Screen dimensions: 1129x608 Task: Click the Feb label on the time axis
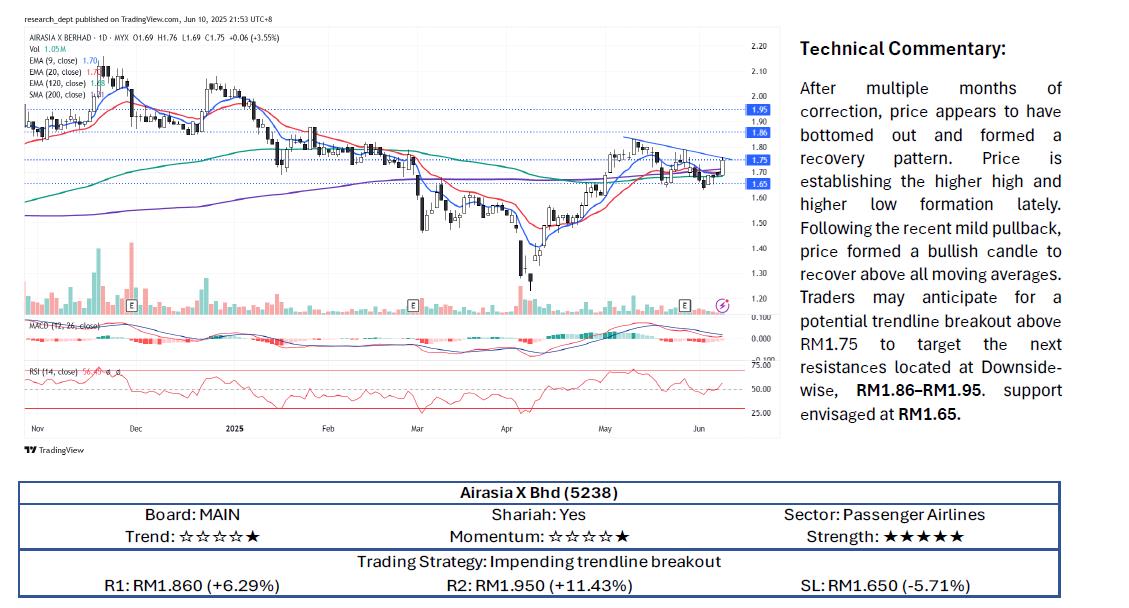pyautogui.click(x=328, y=429)
